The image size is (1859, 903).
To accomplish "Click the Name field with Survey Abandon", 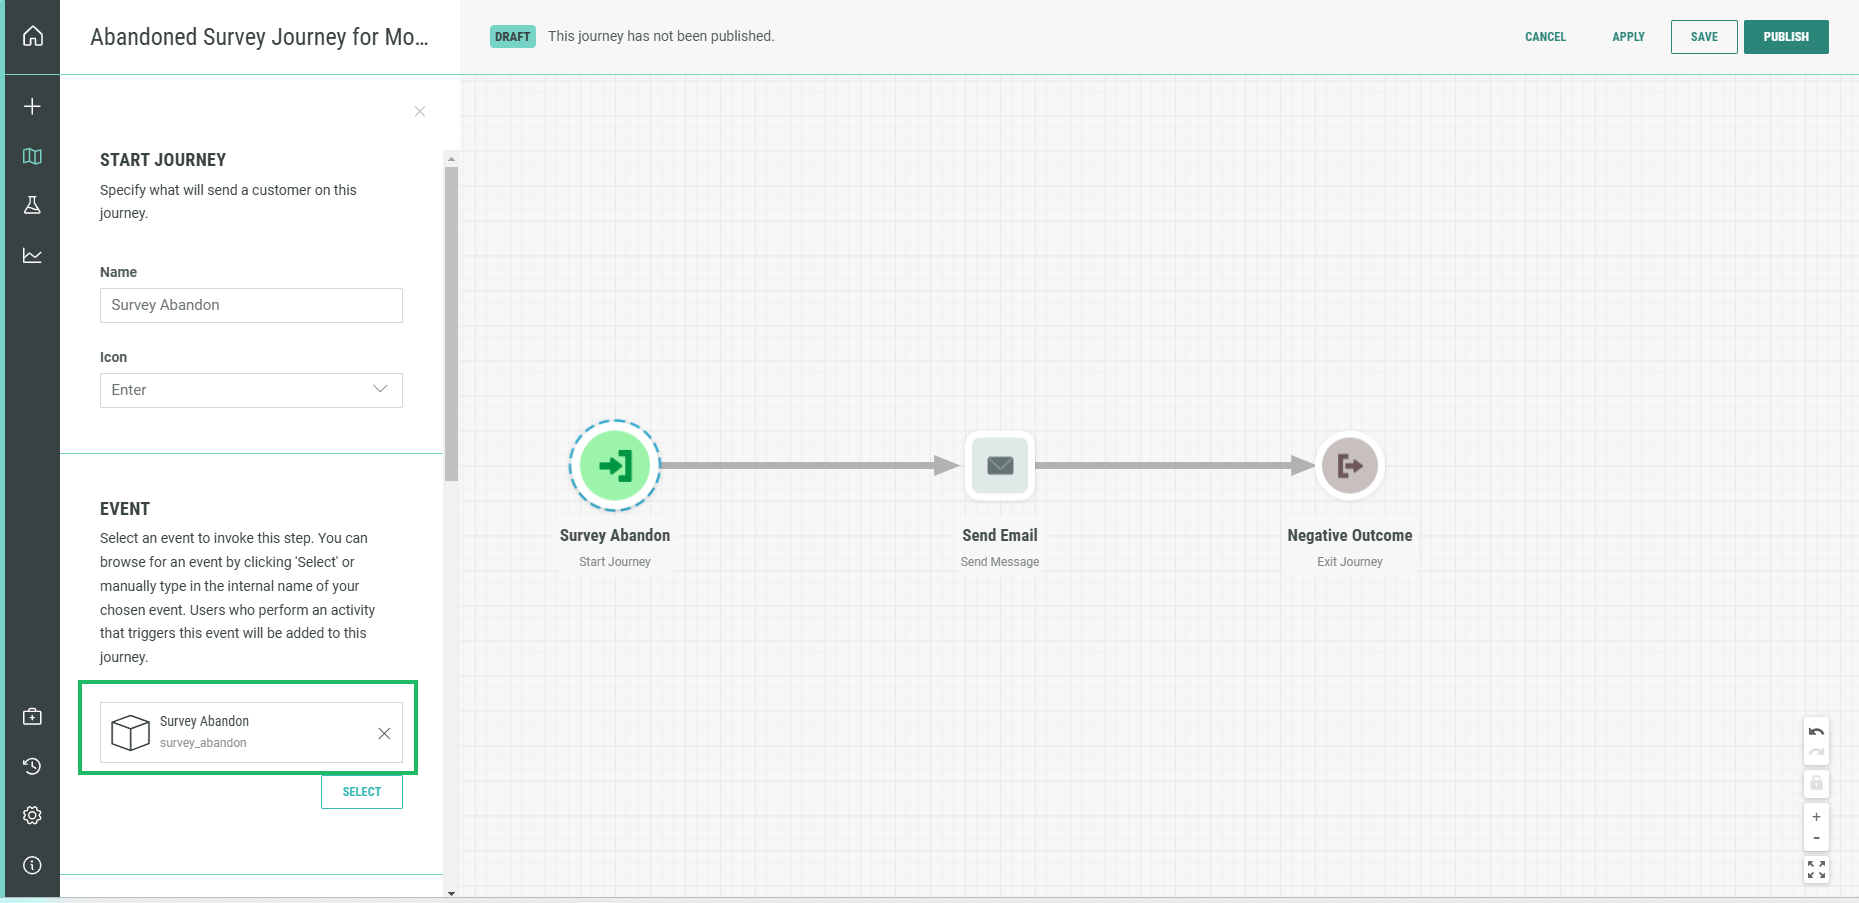I will tap(251, 305).
